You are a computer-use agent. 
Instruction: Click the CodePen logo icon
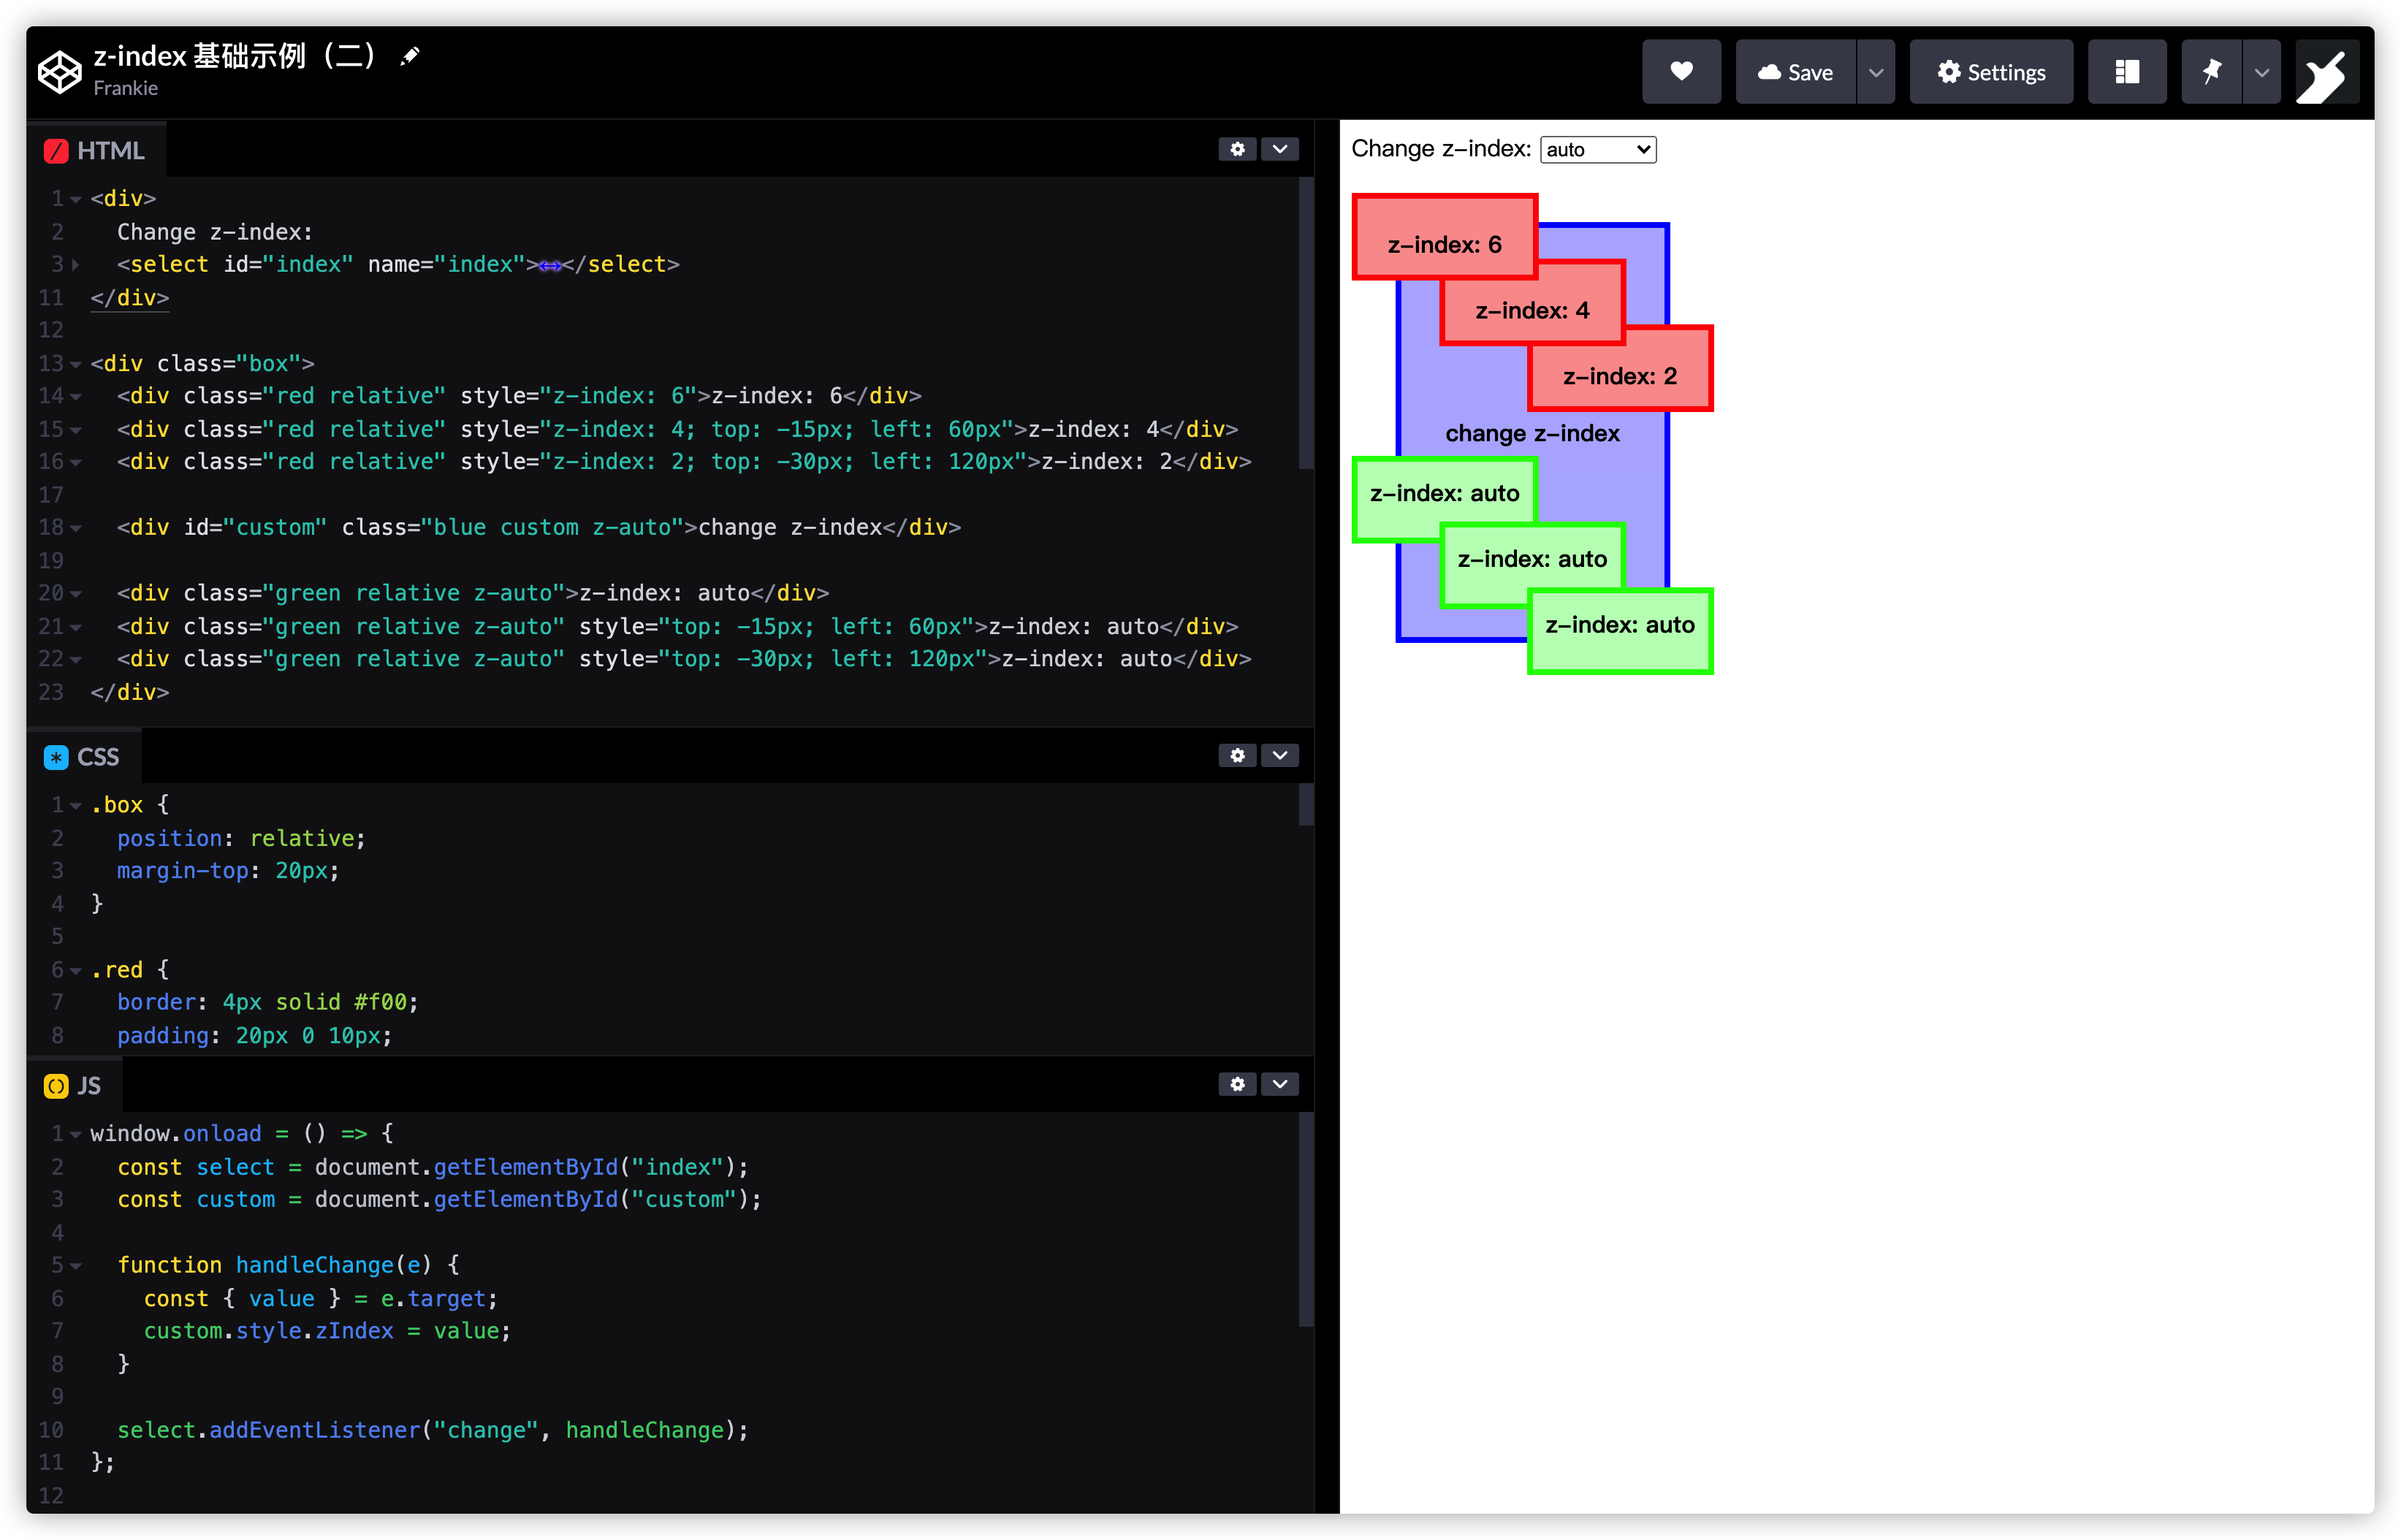[x=59, y=72]
